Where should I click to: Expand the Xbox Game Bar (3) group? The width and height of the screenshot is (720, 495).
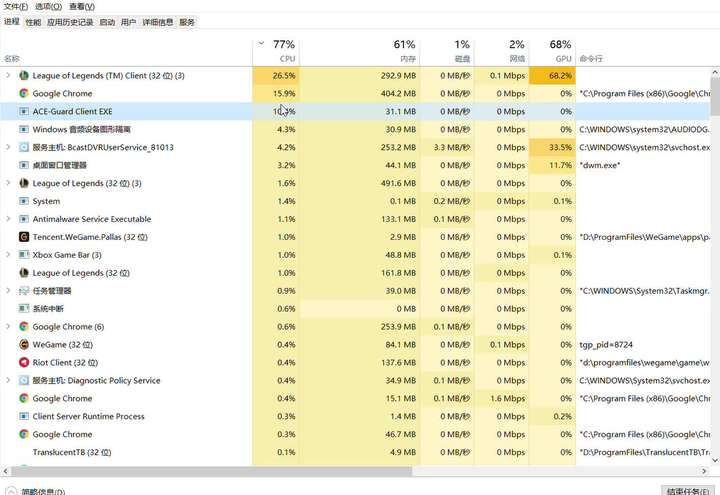[8, 254]
